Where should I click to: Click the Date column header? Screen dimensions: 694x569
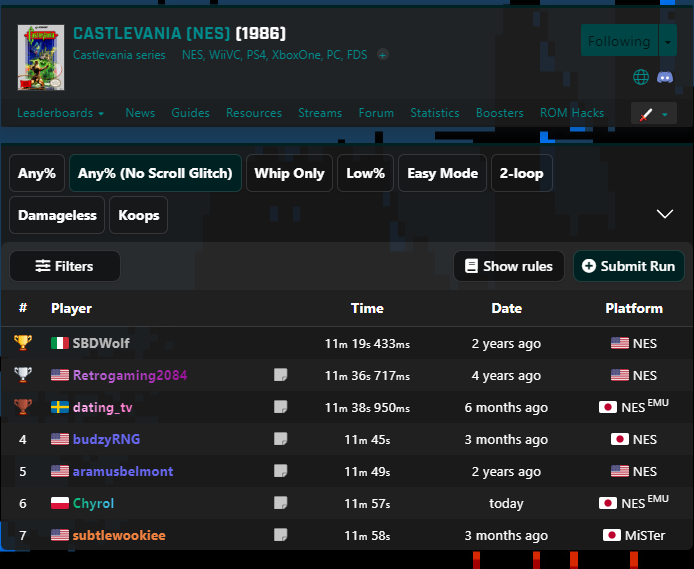tap(506, 308)
